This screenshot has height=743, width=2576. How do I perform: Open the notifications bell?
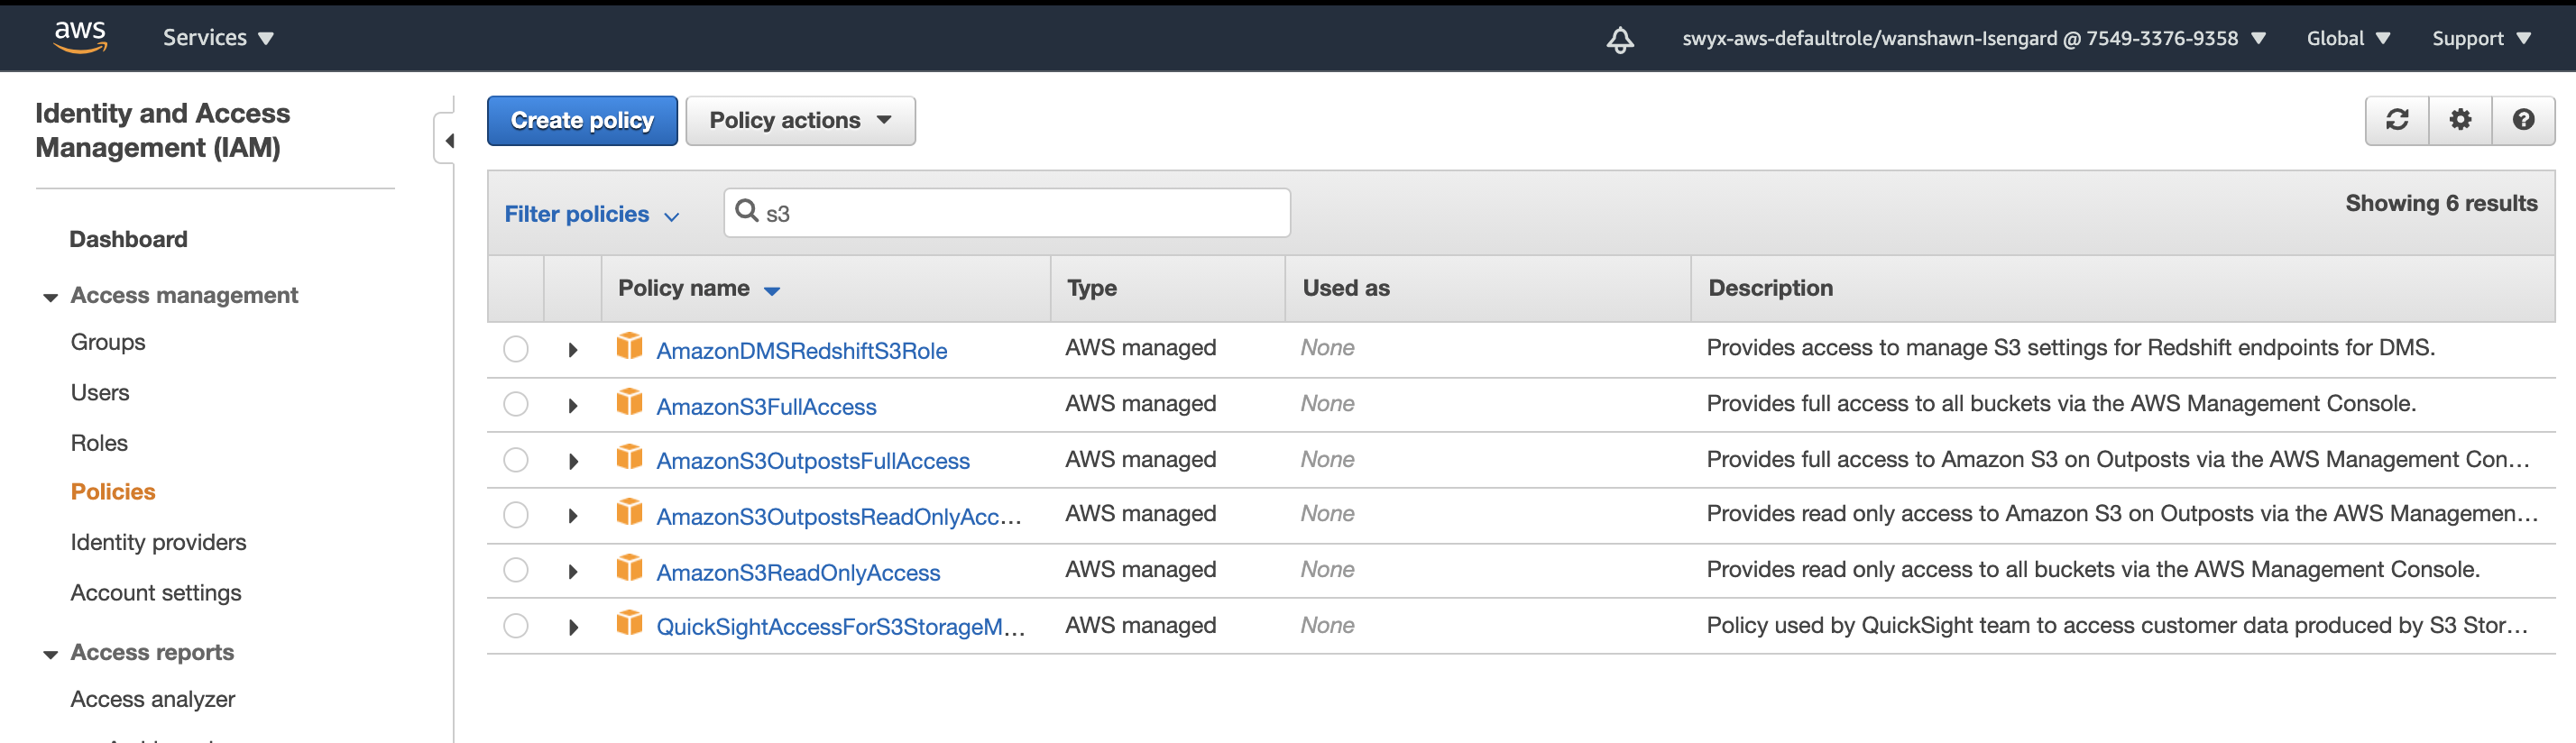(1620, 39)
